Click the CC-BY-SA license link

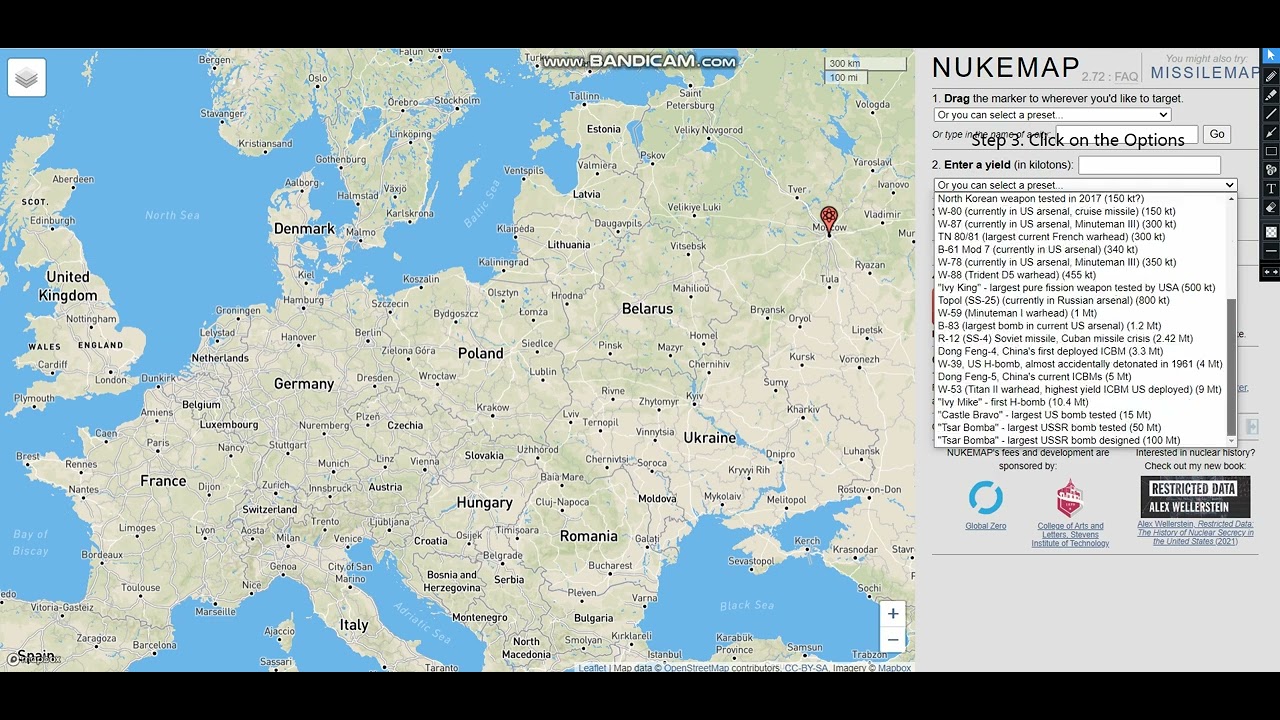click(806, 668)
